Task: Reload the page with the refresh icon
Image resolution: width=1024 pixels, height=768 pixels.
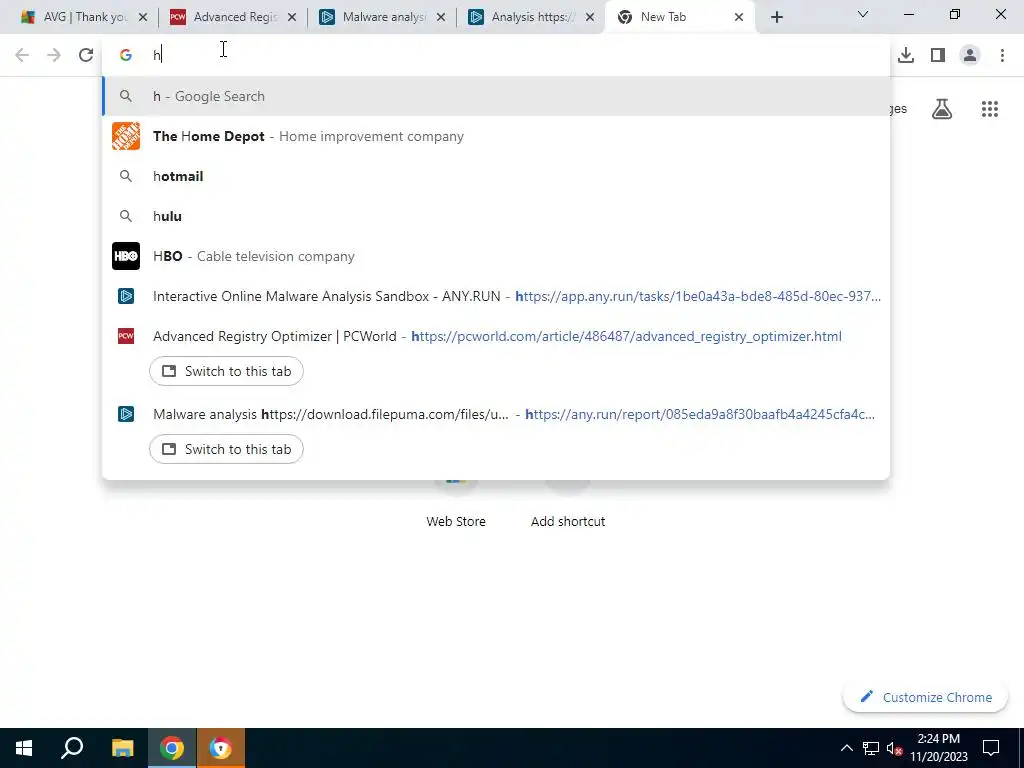Action: [86, 55]
